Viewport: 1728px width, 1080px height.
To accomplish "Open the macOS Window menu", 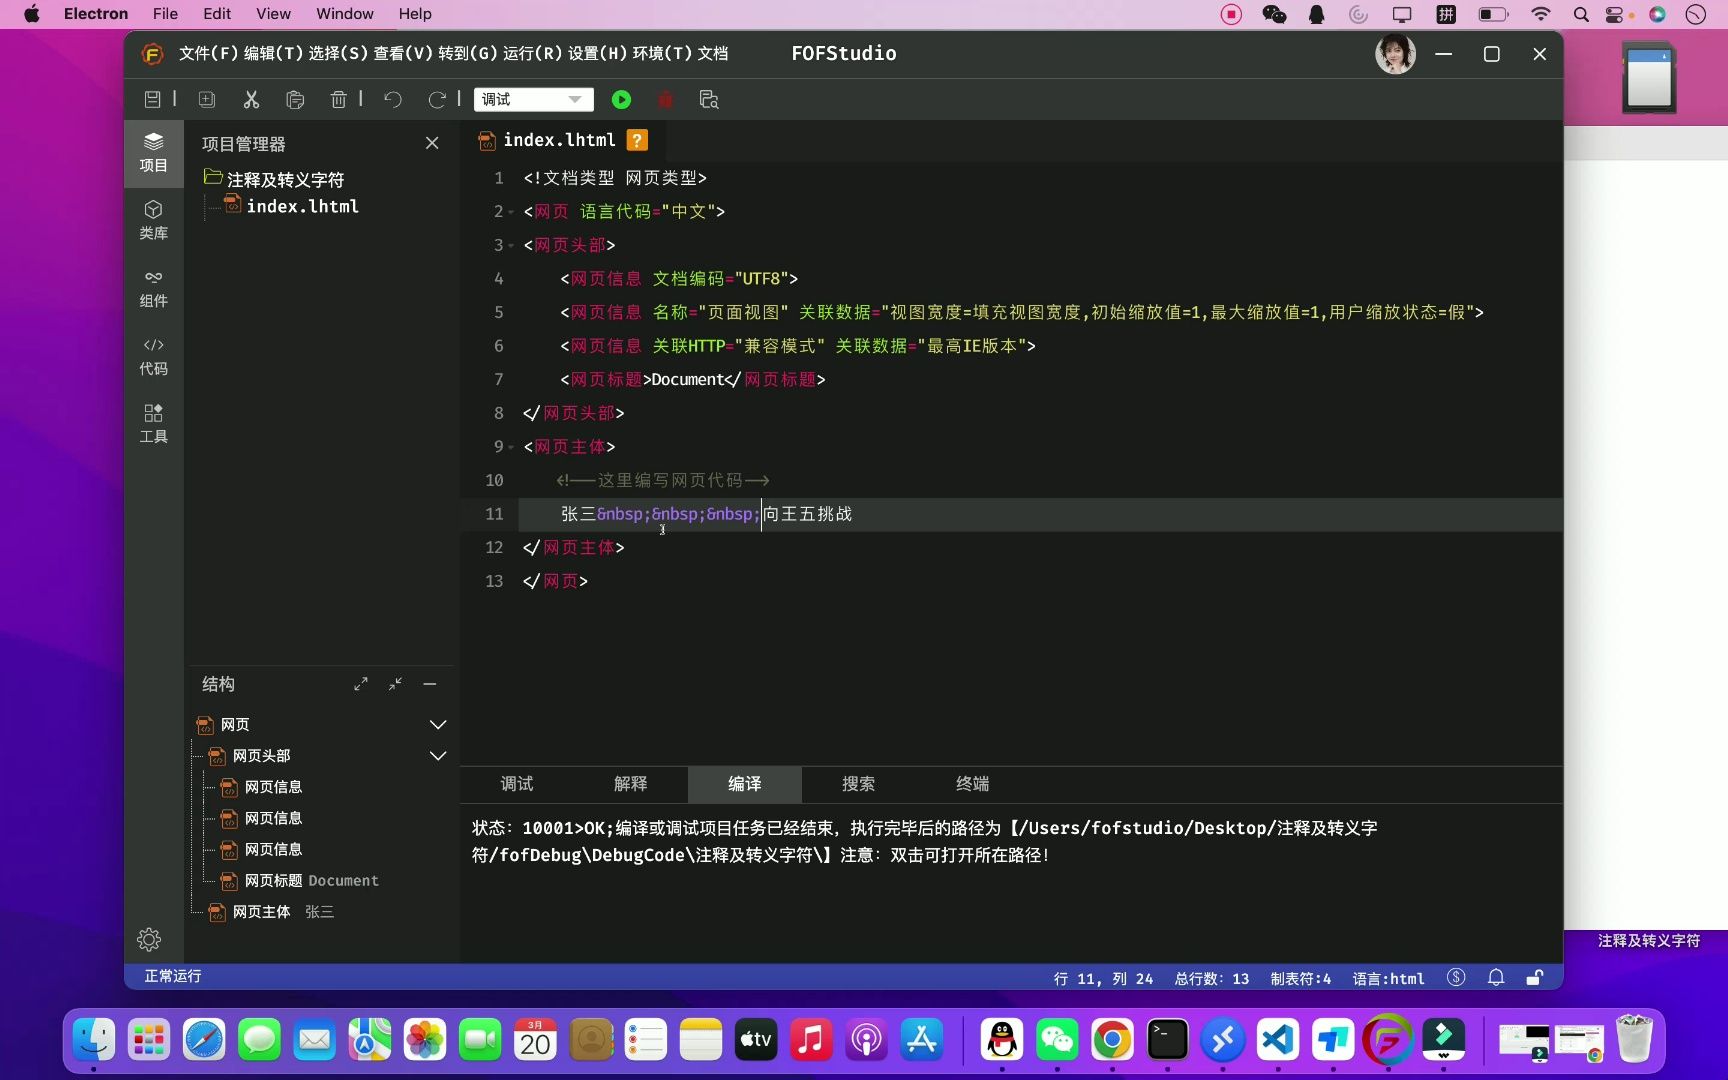I will [x=344, y=14].
